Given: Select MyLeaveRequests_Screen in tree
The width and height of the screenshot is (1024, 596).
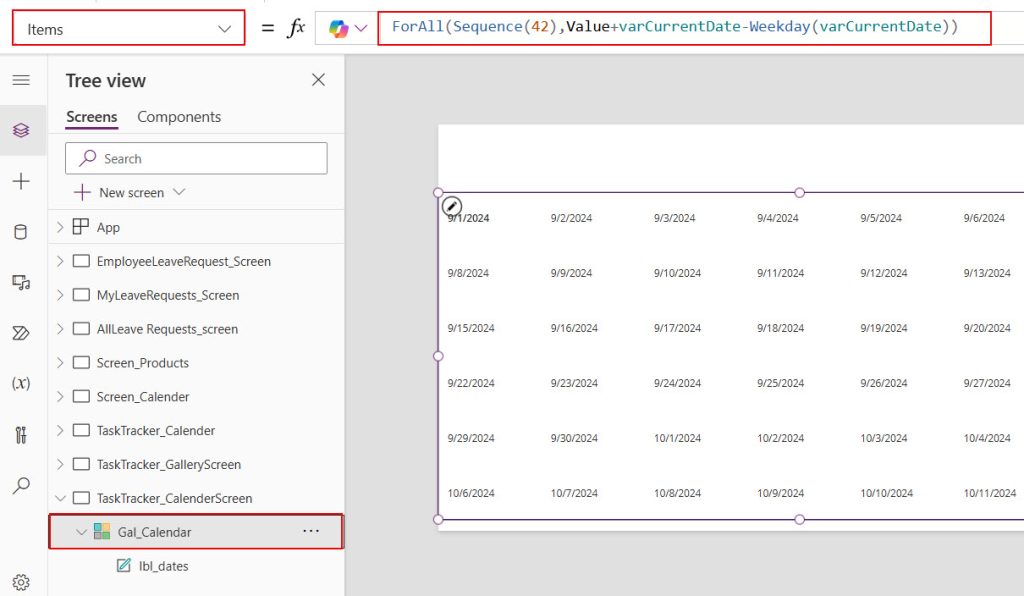Looking at the screenshot, I should tap(168, 295).
